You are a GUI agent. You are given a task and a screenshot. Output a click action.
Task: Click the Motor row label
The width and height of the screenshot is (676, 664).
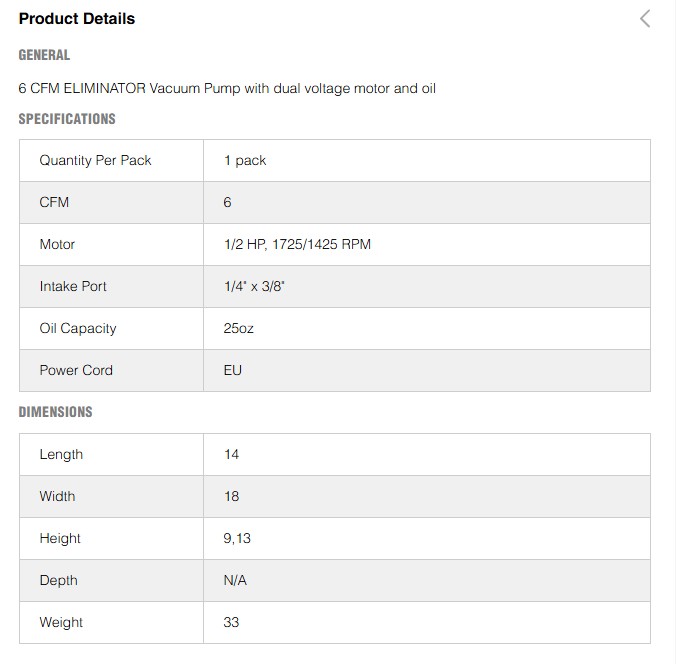tap(57, 244)
